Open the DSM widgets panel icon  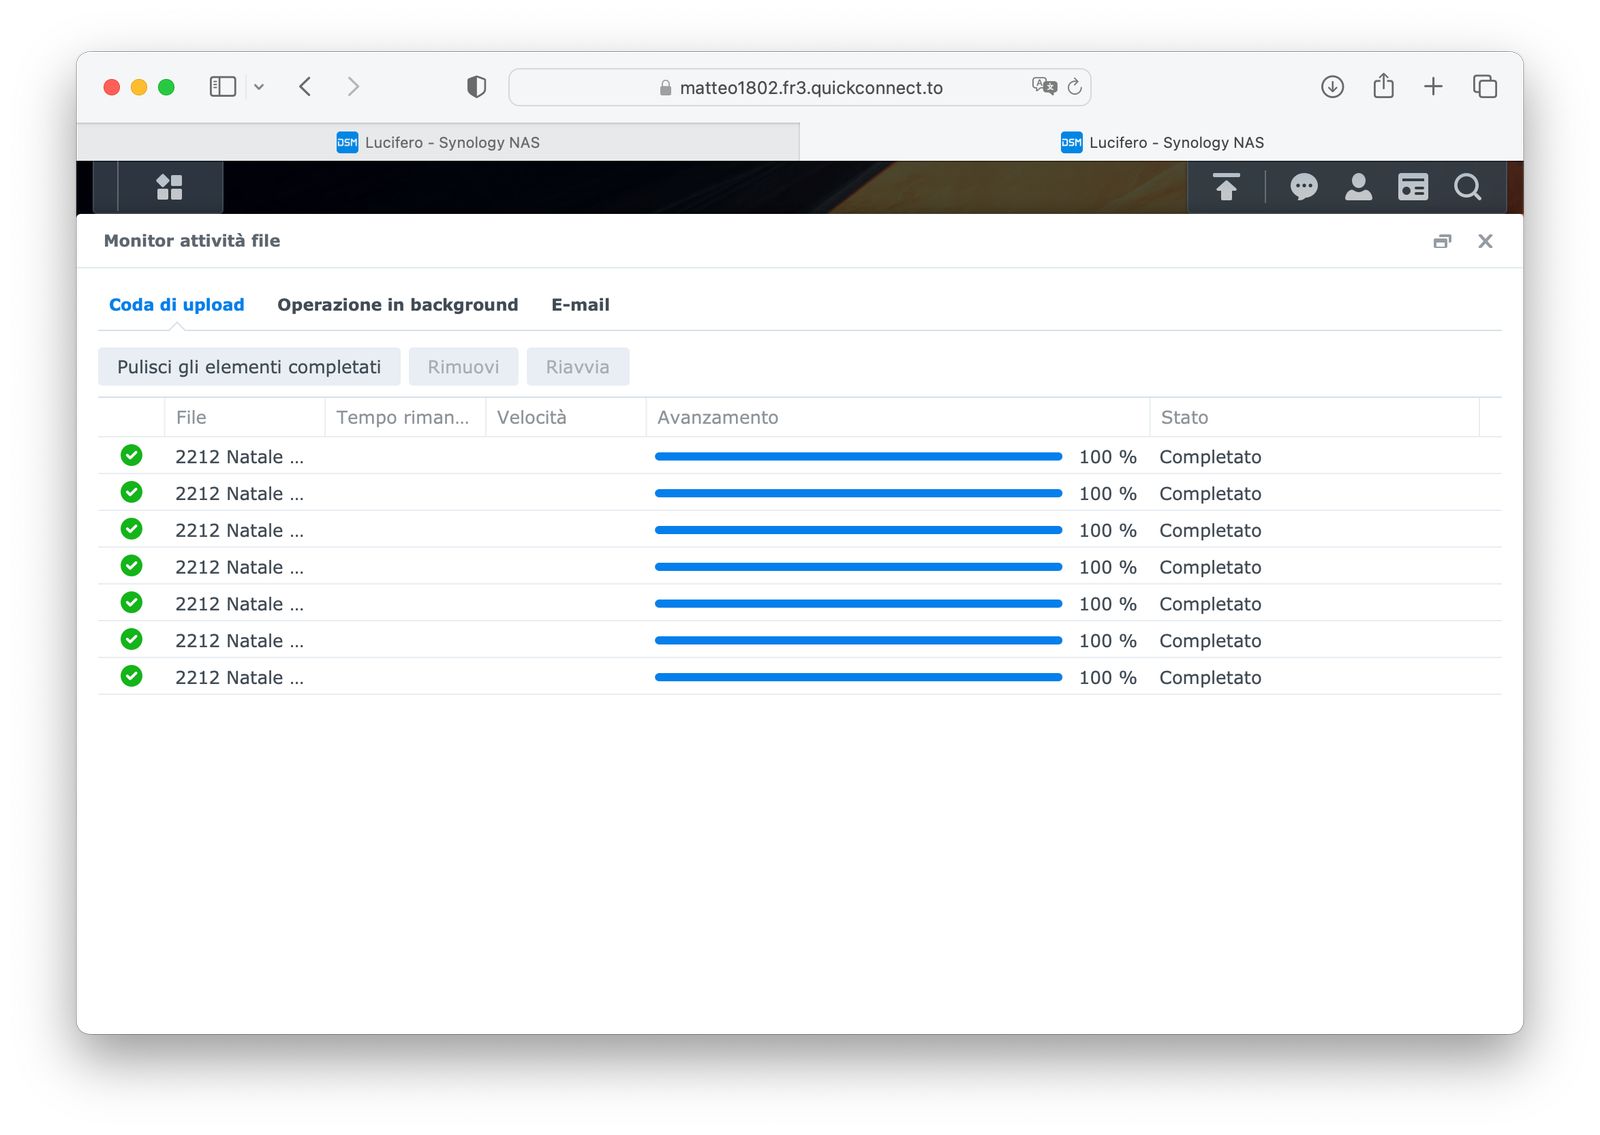1412,187
